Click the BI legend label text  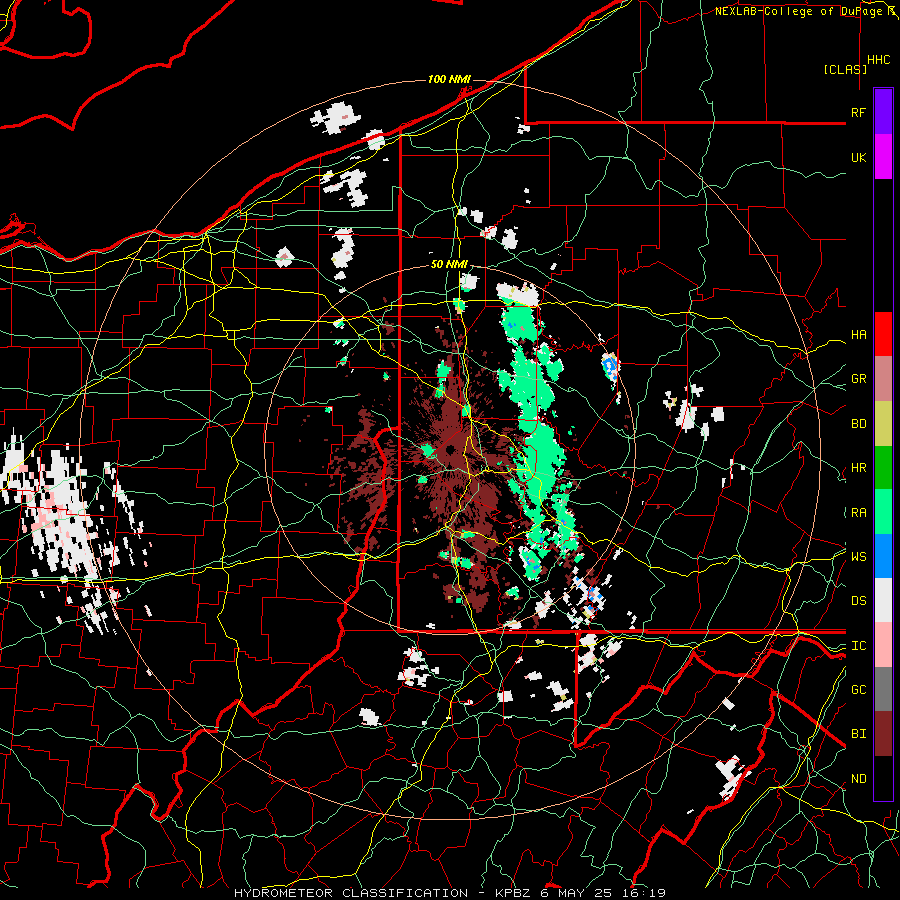click(x=859, y=734)
